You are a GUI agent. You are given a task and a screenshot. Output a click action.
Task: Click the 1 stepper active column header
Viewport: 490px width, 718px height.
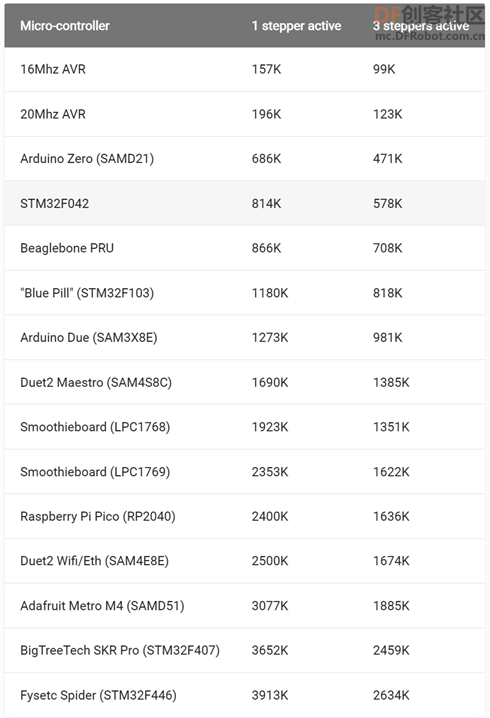tap(296, 26)
